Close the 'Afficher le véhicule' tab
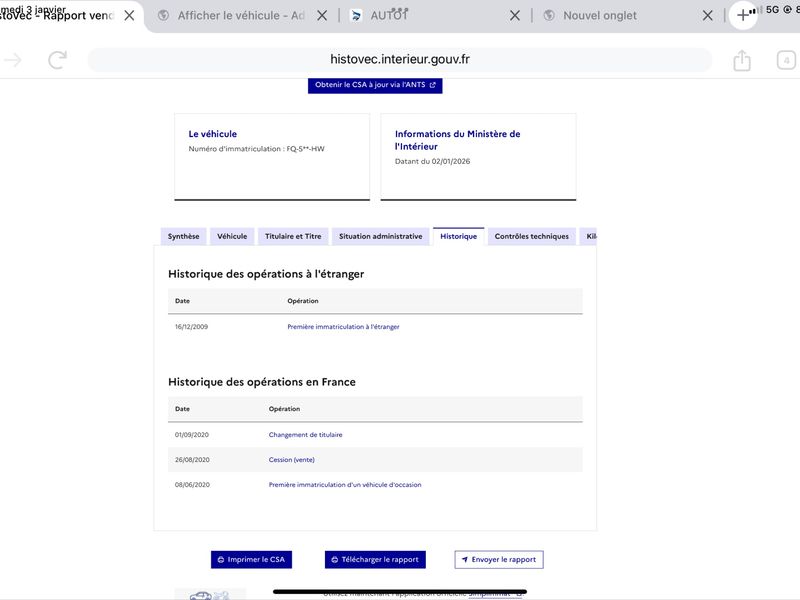Image resolution: width=800 pixels, height=600 pixels. [x=320, y=16]
